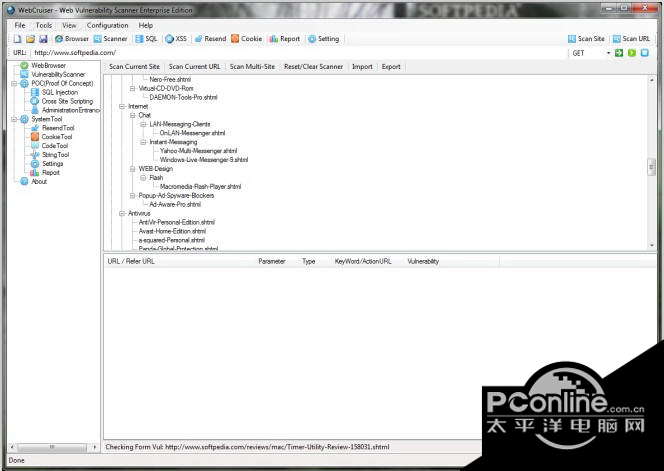Select Avast-Home-Edition.shtml in tree

pyautogui.click(x=172, y=231)
